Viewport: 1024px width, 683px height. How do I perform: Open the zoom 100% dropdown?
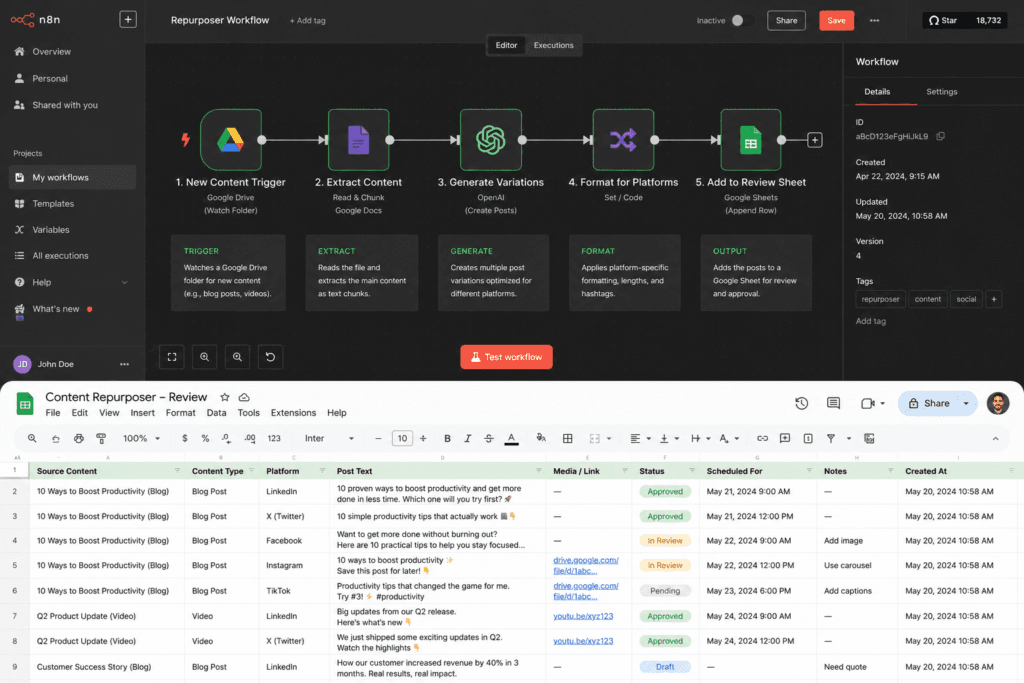[142, 438]
